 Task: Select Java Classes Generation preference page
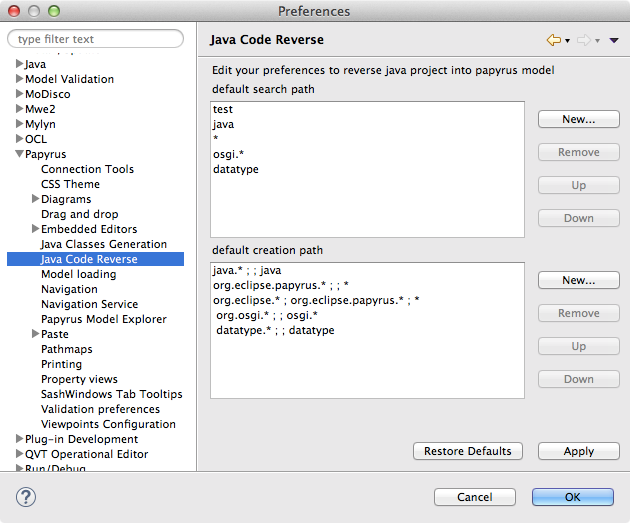103,244
